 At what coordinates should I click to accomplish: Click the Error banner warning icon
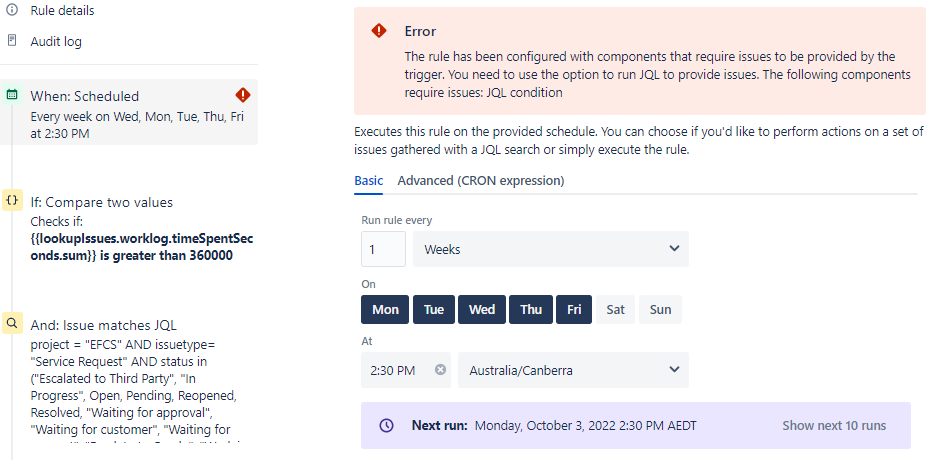379,32
